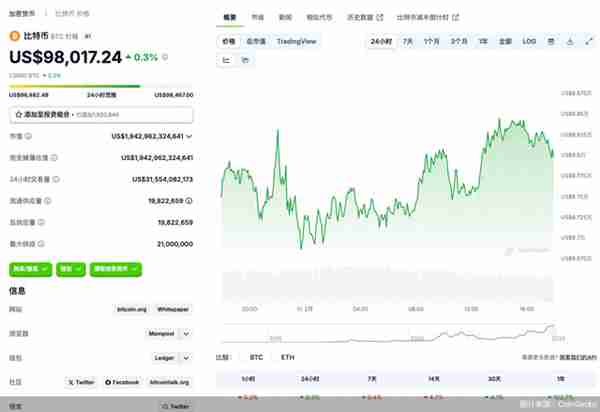Click the info icon next to circulating supply value
The height and width of the screenshot is (412, 600).
point(189,200)
